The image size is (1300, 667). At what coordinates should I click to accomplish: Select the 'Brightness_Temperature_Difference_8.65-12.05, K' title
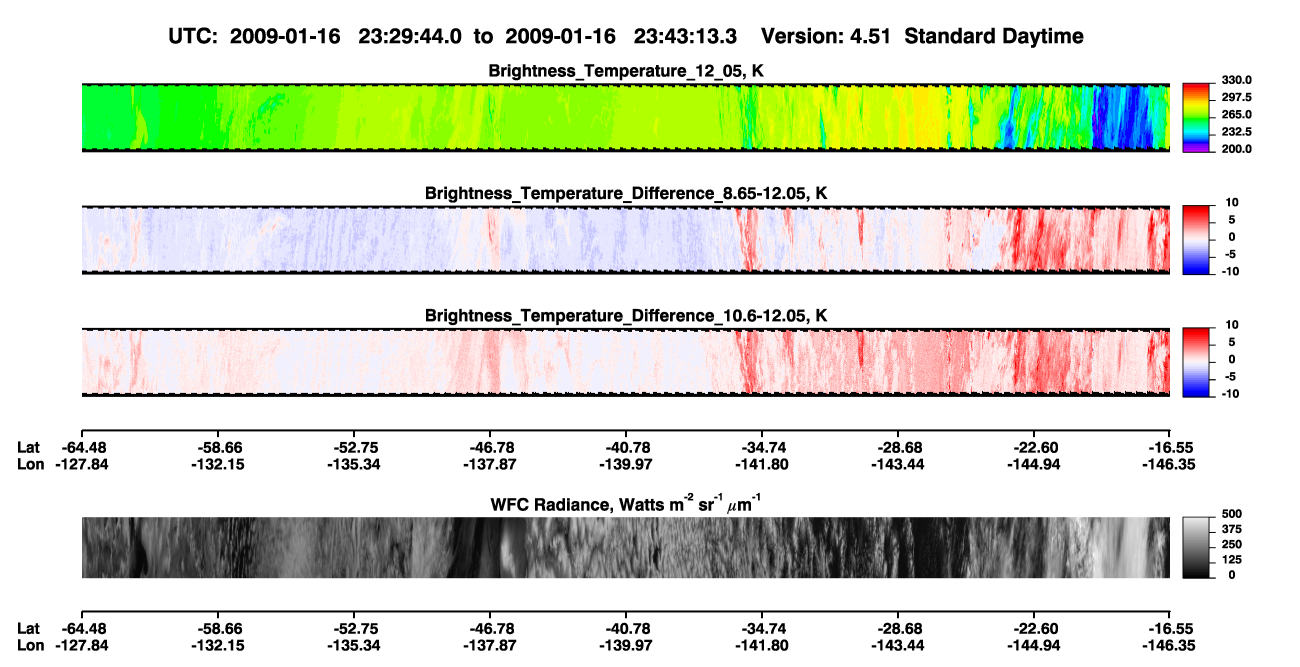626,193
